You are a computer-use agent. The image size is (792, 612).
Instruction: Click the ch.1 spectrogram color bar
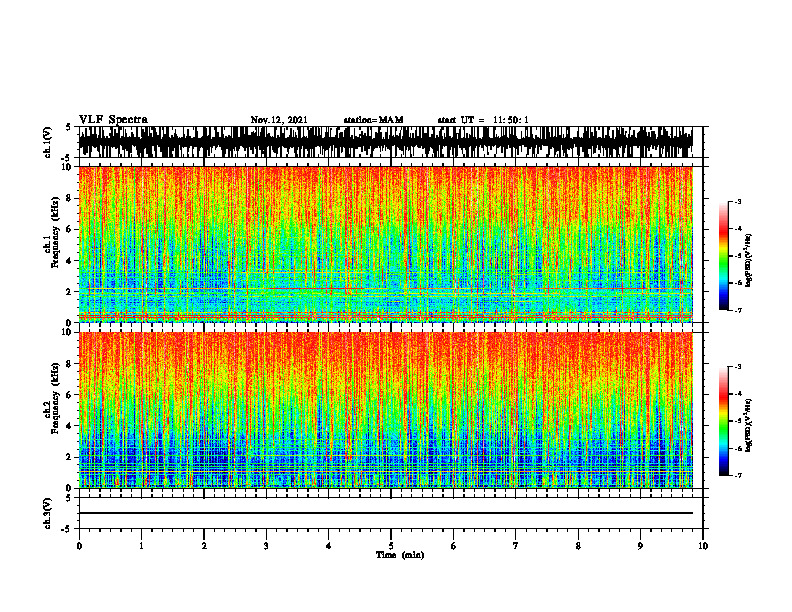click(x=723, y=256)
